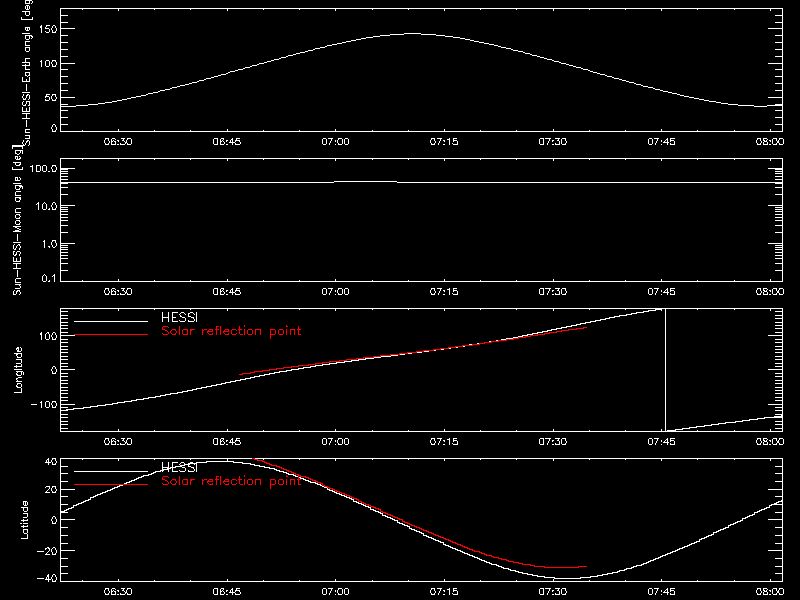Viewport: 800px width, 600px height.
Task: Click the -100 tick on Longitude axis
Action: (44, 405)
